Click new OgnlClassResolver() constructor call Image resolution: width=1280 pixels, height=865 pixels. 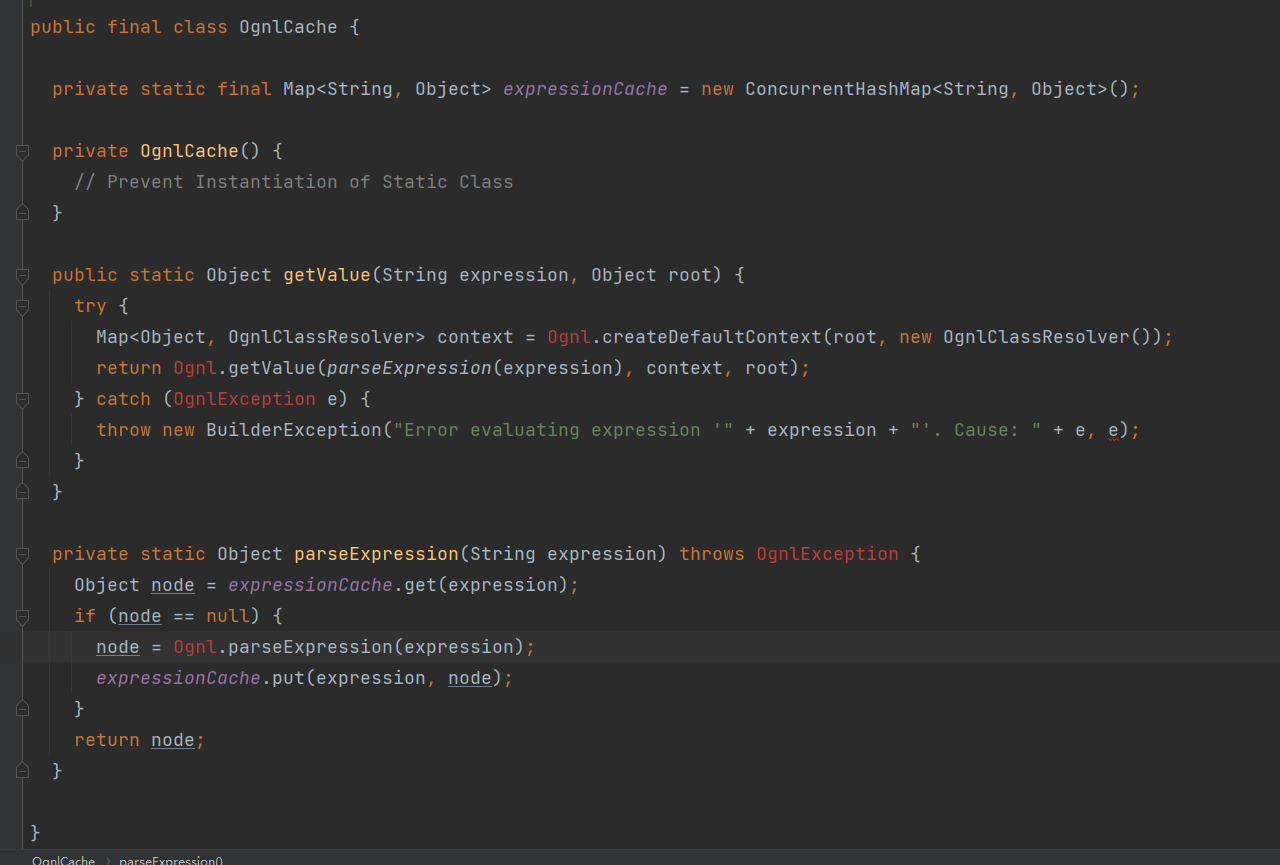1026,337
